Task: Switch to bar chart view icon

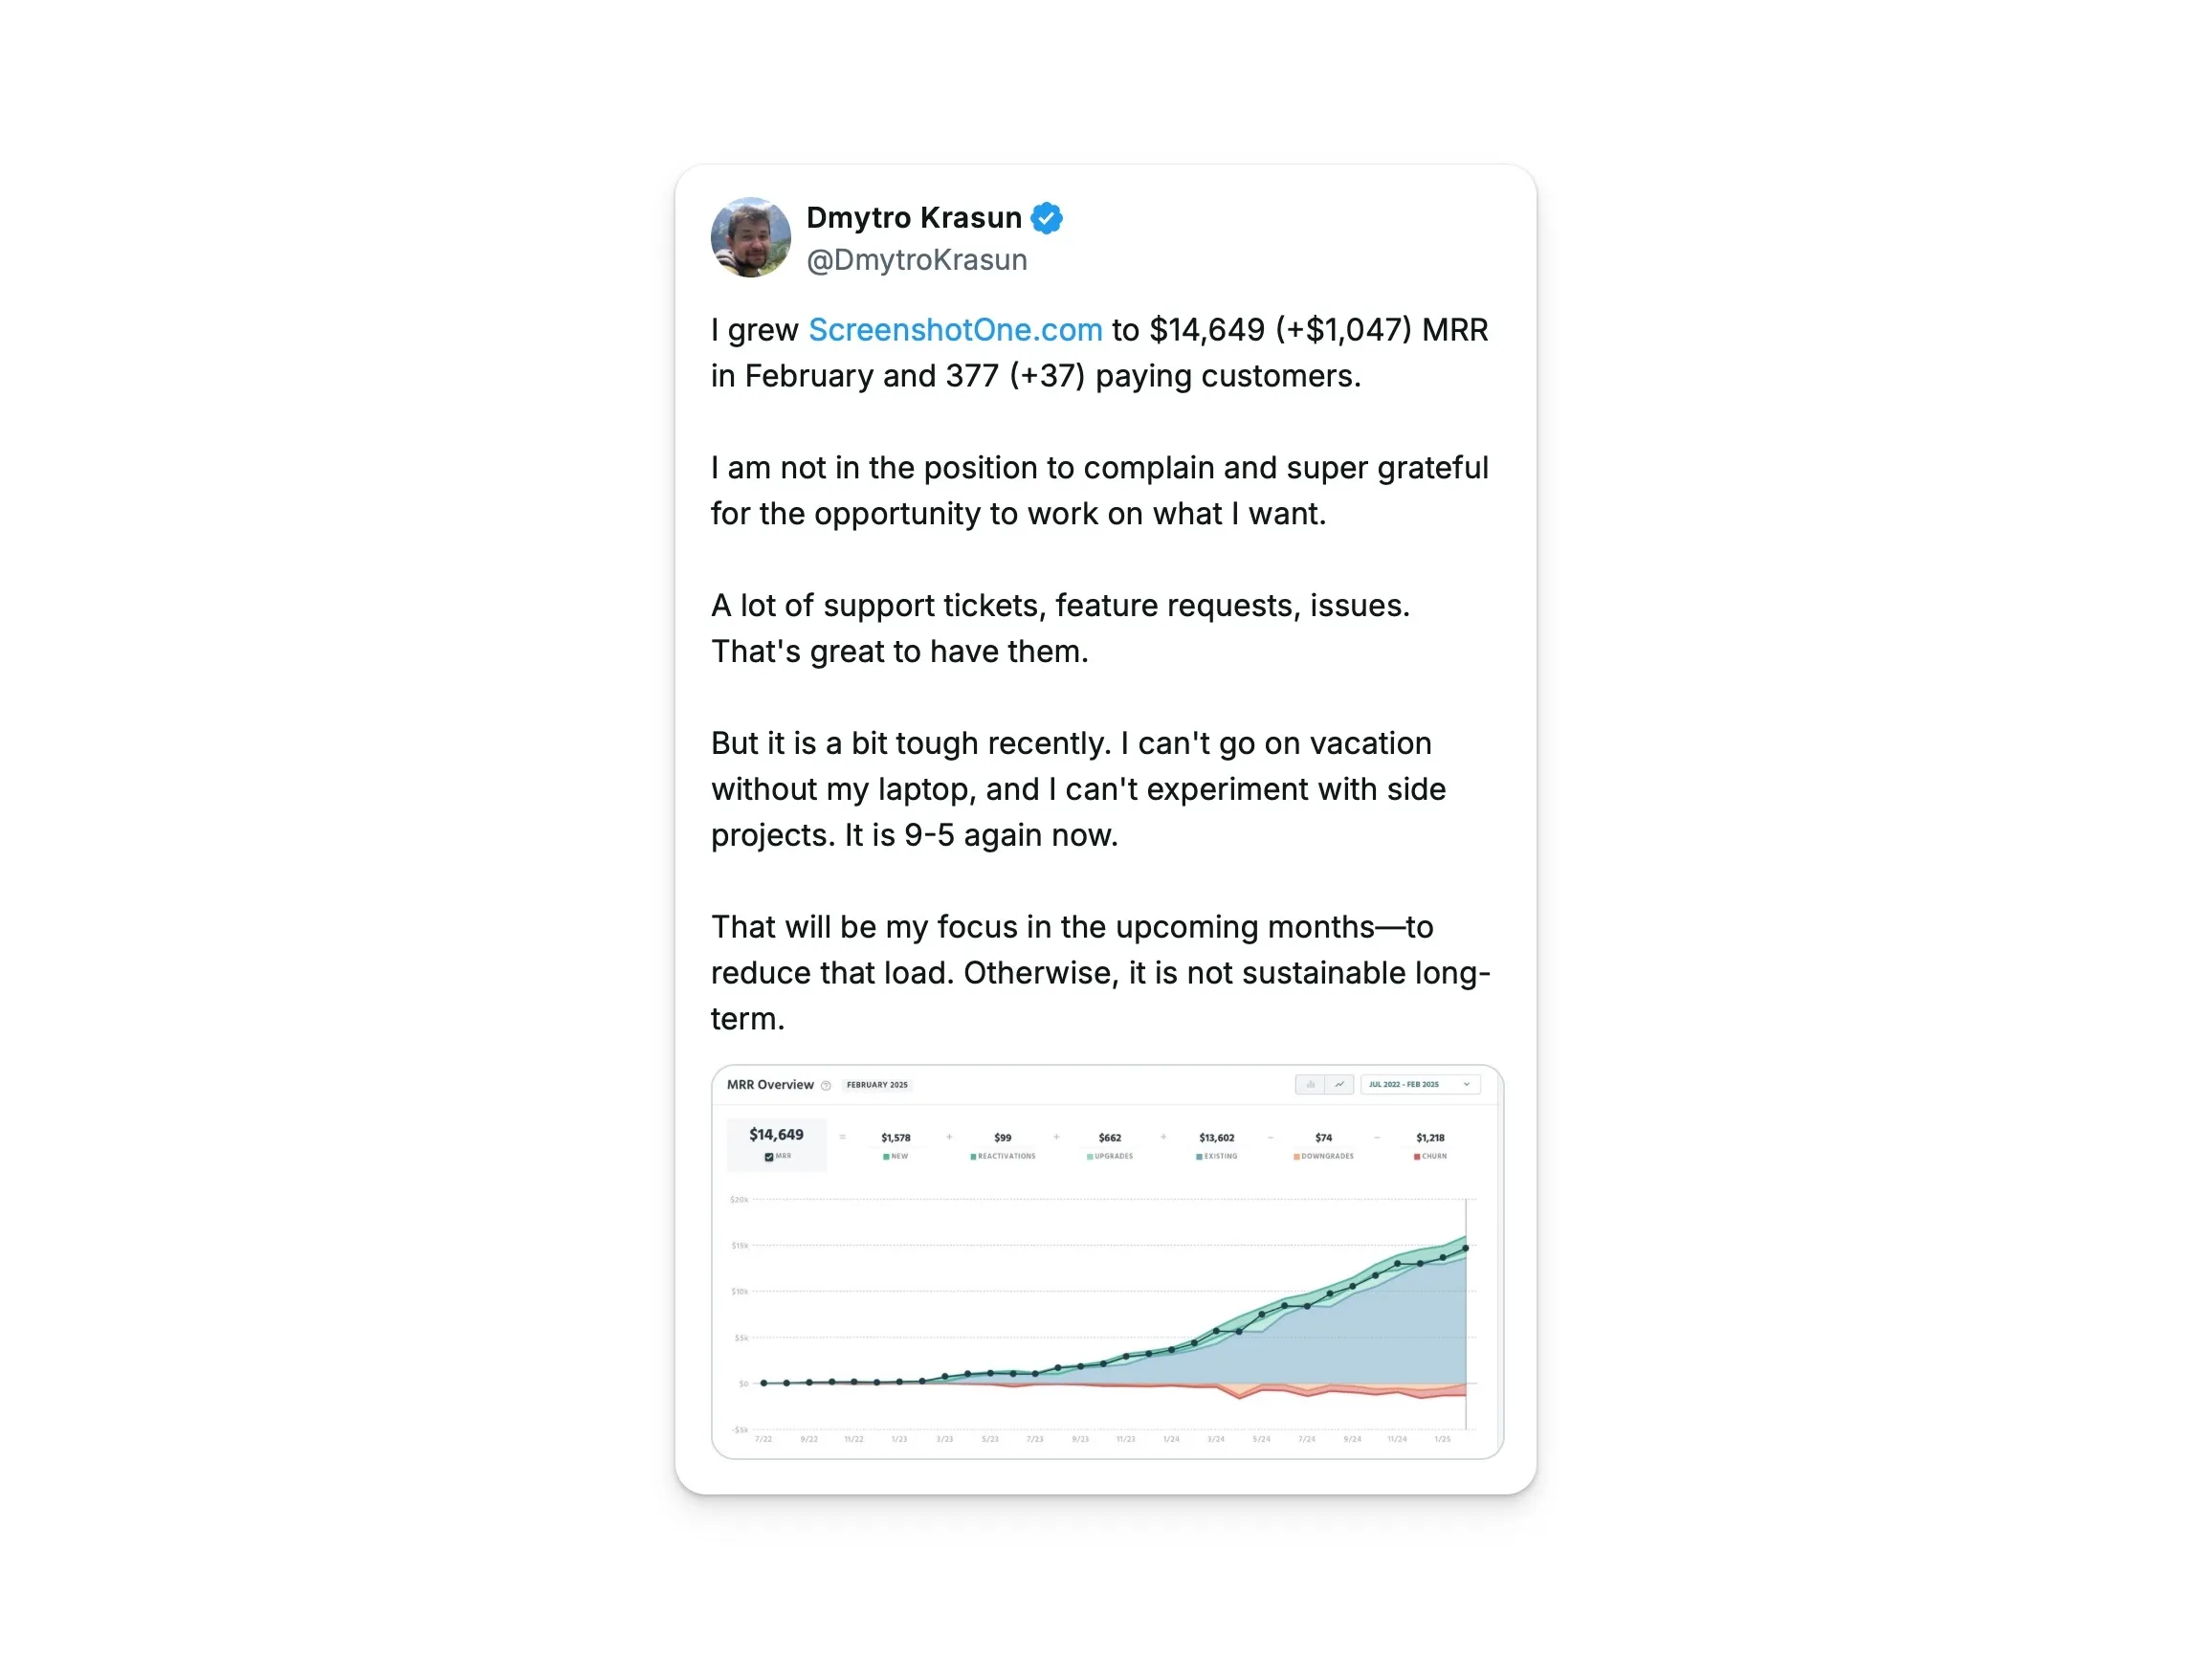Action: click(1310, 1084)
